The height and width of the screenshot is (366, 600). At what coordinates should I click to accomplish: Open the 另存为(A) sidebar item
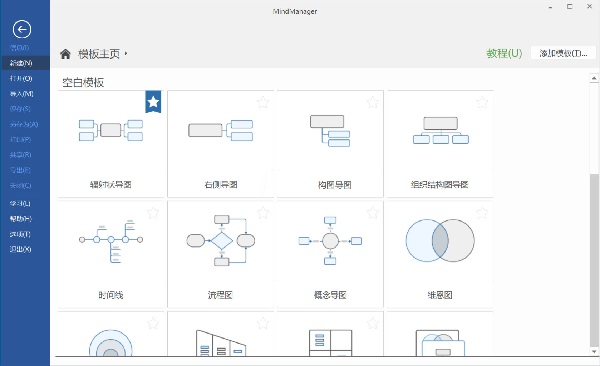pos(25,124)
